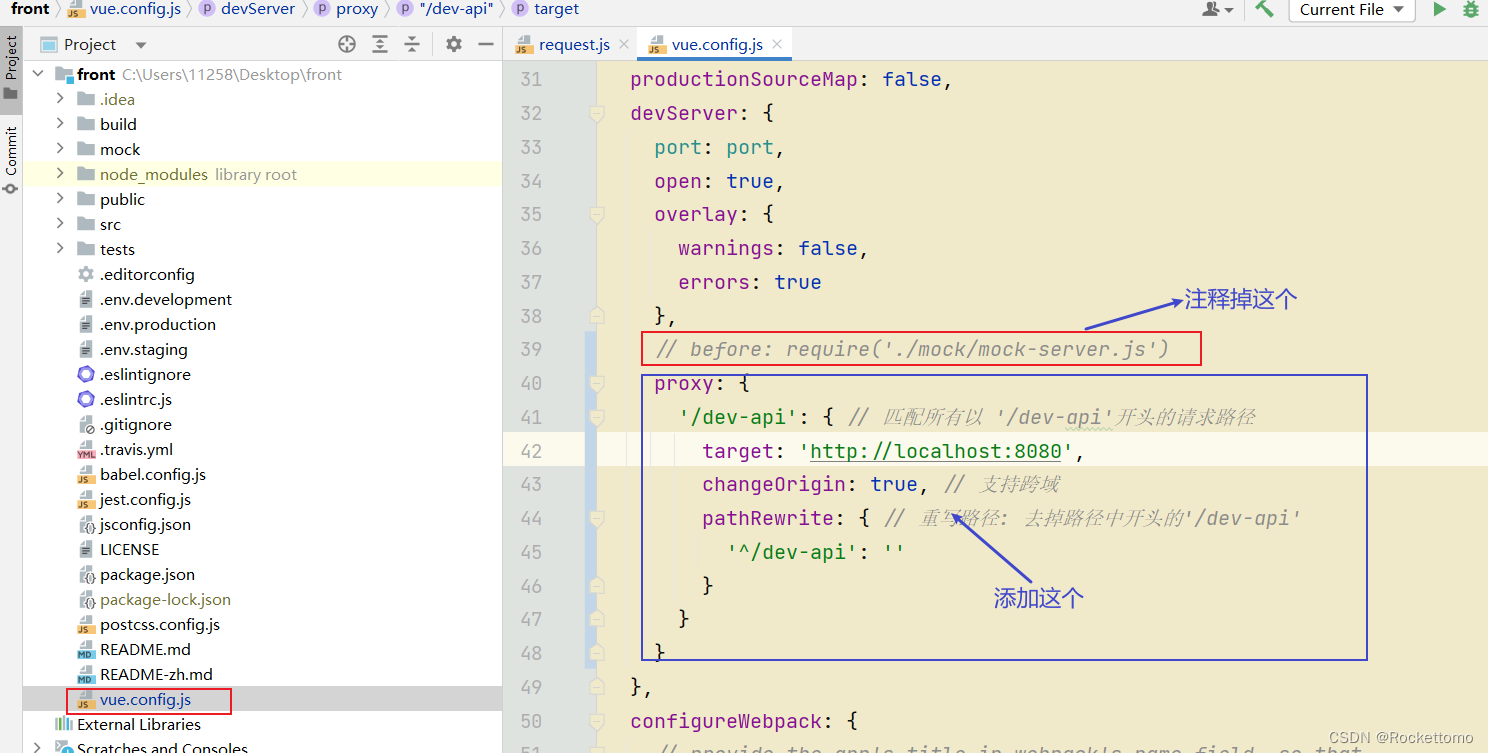Screen dimensions: 1488x753
Task: Expand the .idea folder
Action: [x=60, y=99]
